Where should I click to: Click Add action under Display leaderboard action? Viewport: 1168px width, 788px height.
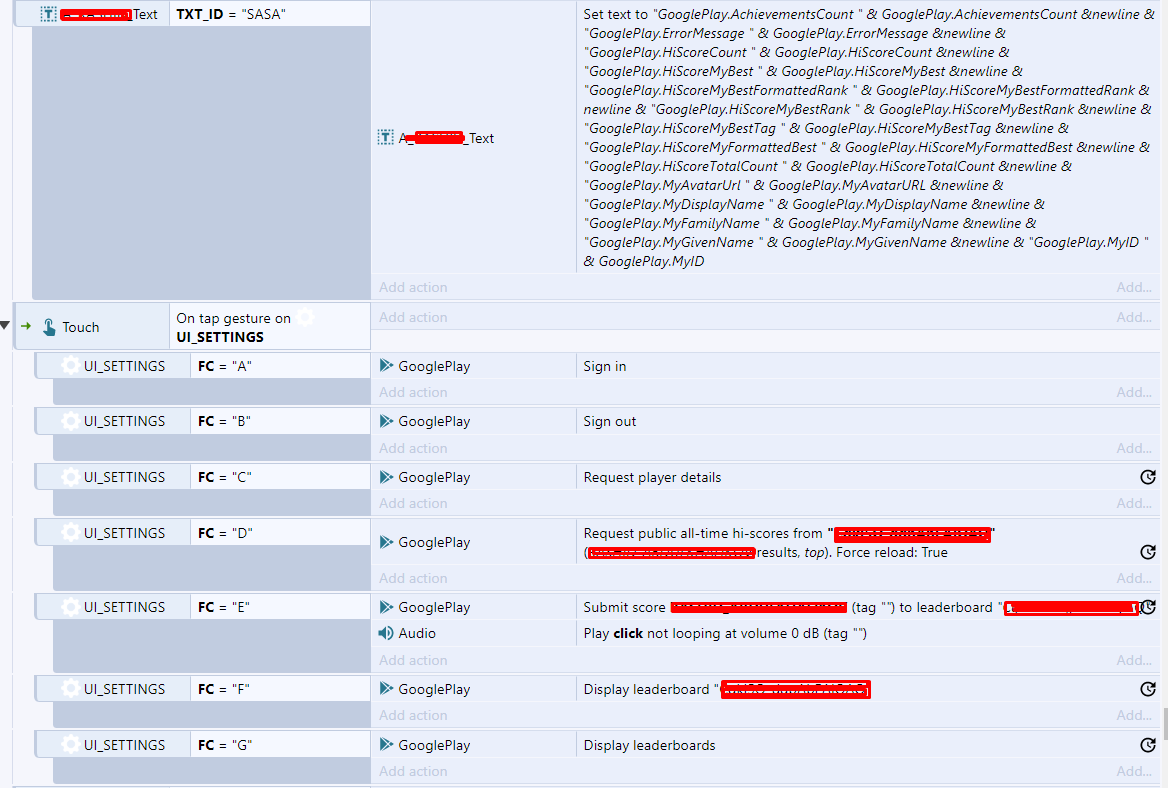413,716
